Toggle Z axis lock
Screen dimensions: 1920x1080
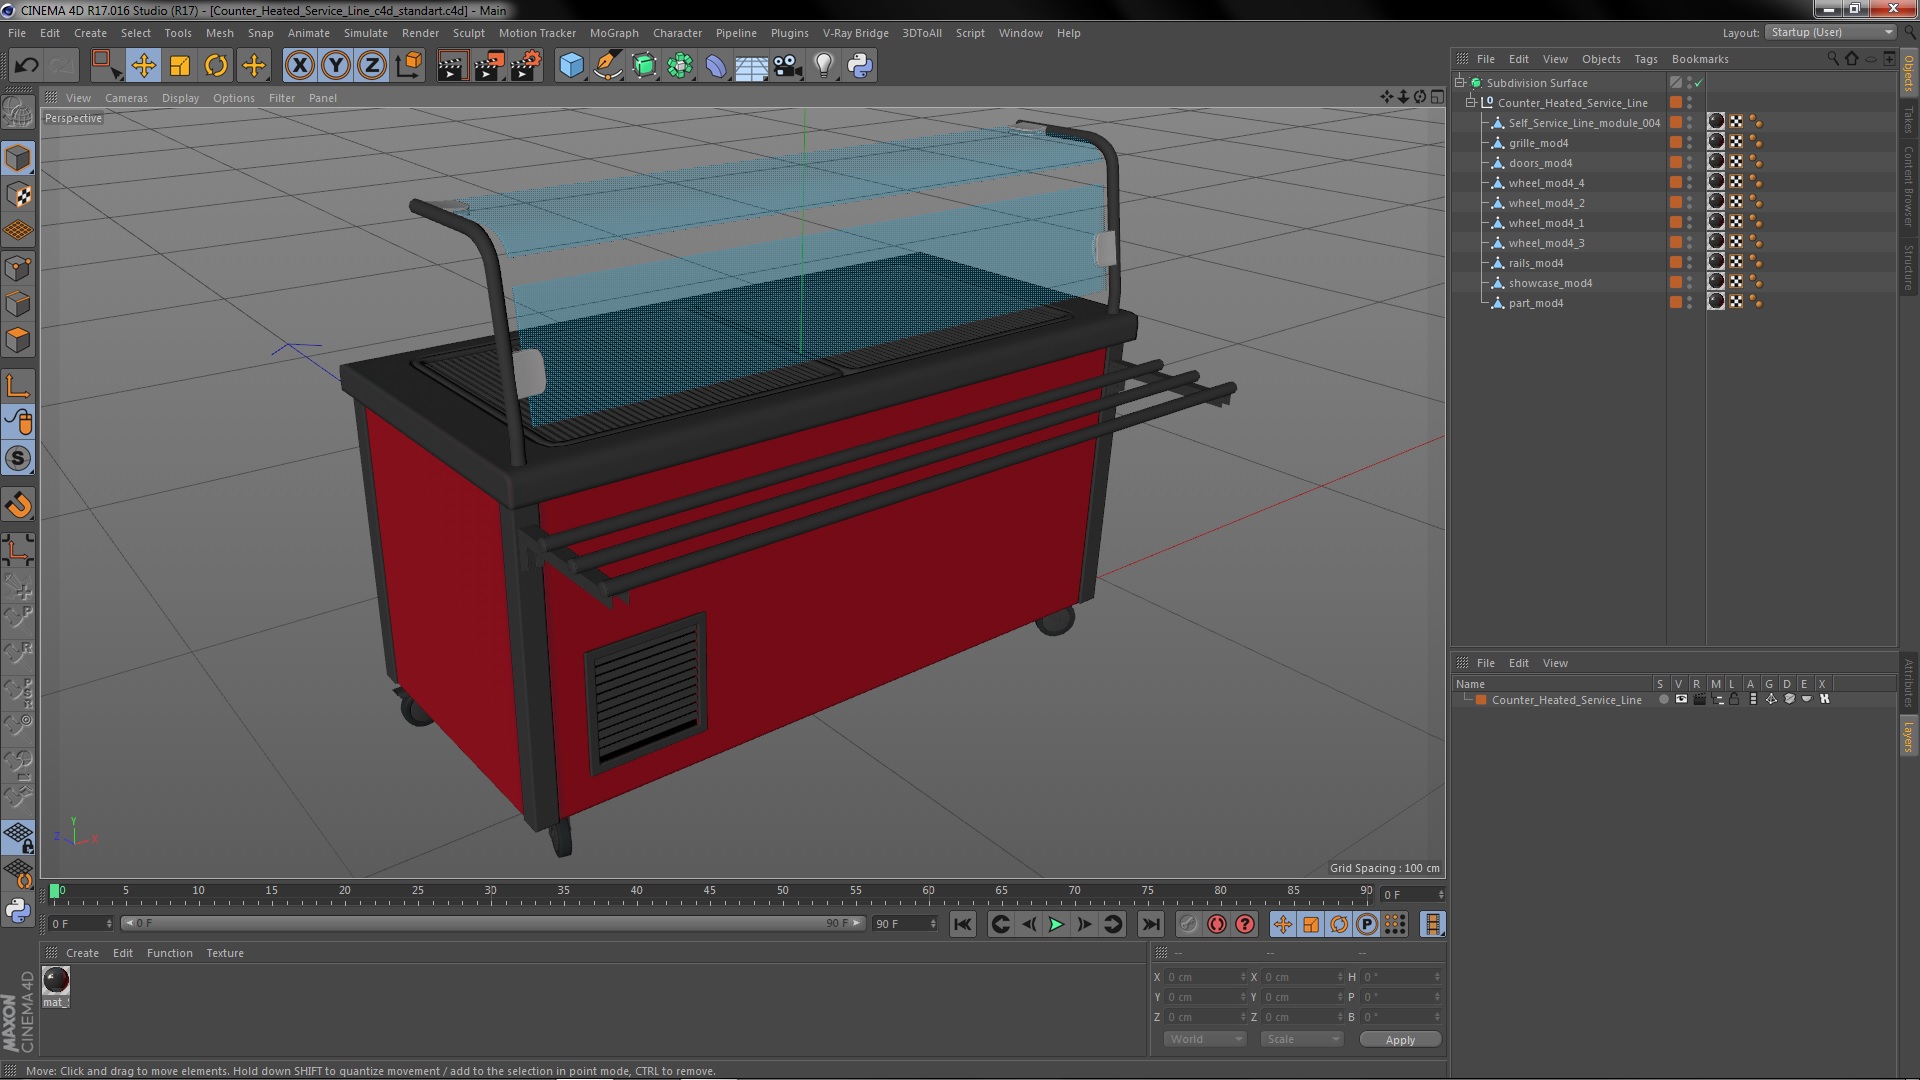click(x=372, y=66)
